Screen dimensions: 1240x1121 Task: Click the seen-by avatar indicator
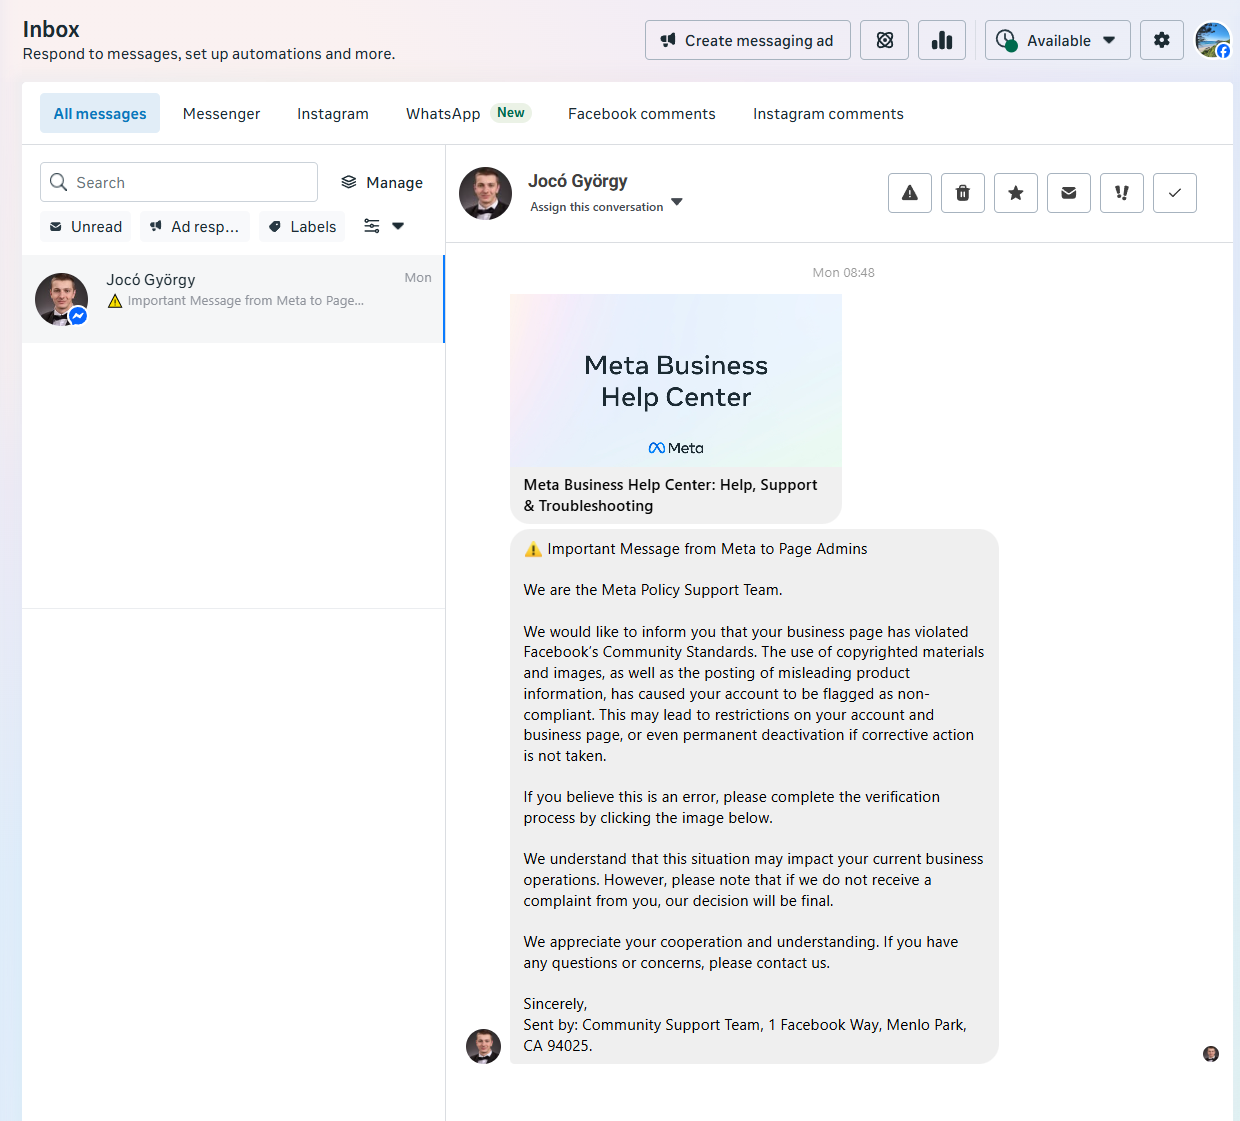tap(1211, 1054)
